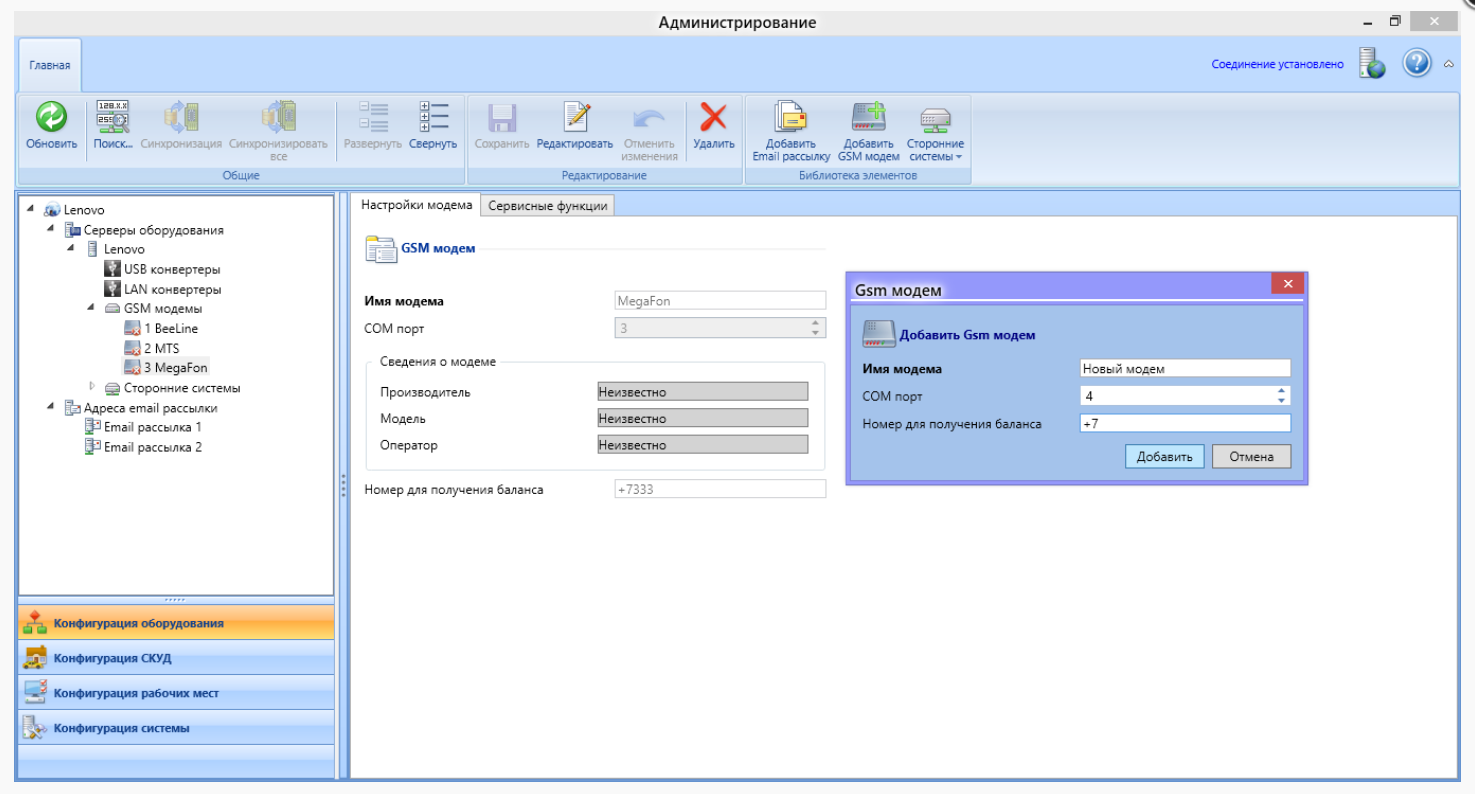
Task: Open Конфигурация СКУД navigation section
Action: [112, 658]
